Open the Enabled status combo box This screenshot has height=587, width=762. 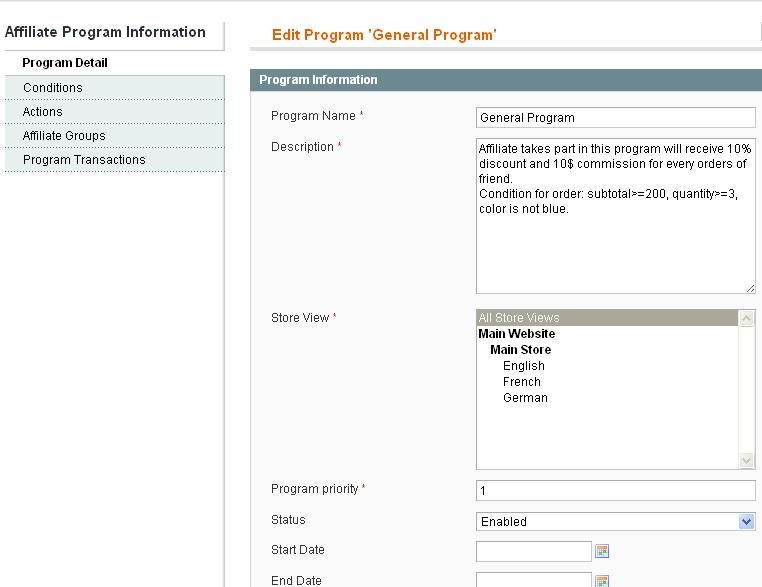[616, 521]
